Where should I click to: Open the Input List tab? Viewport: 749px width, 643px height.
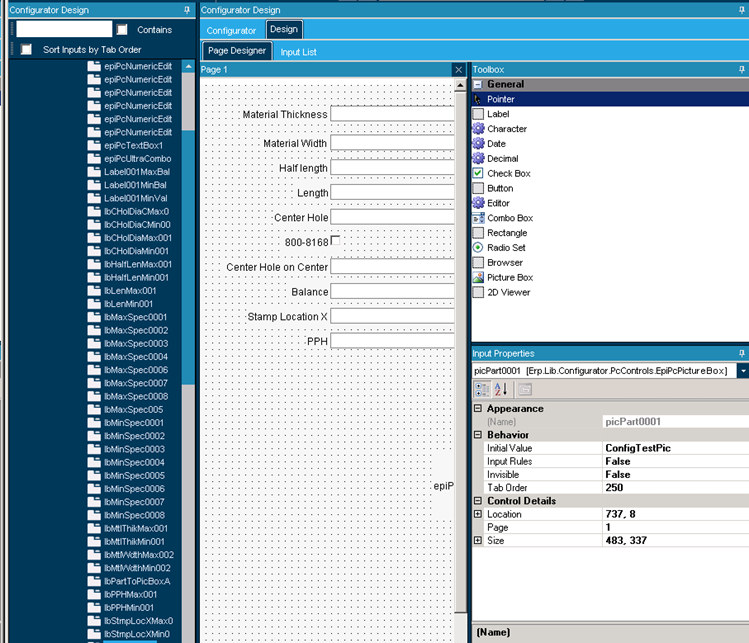point(298,52)
